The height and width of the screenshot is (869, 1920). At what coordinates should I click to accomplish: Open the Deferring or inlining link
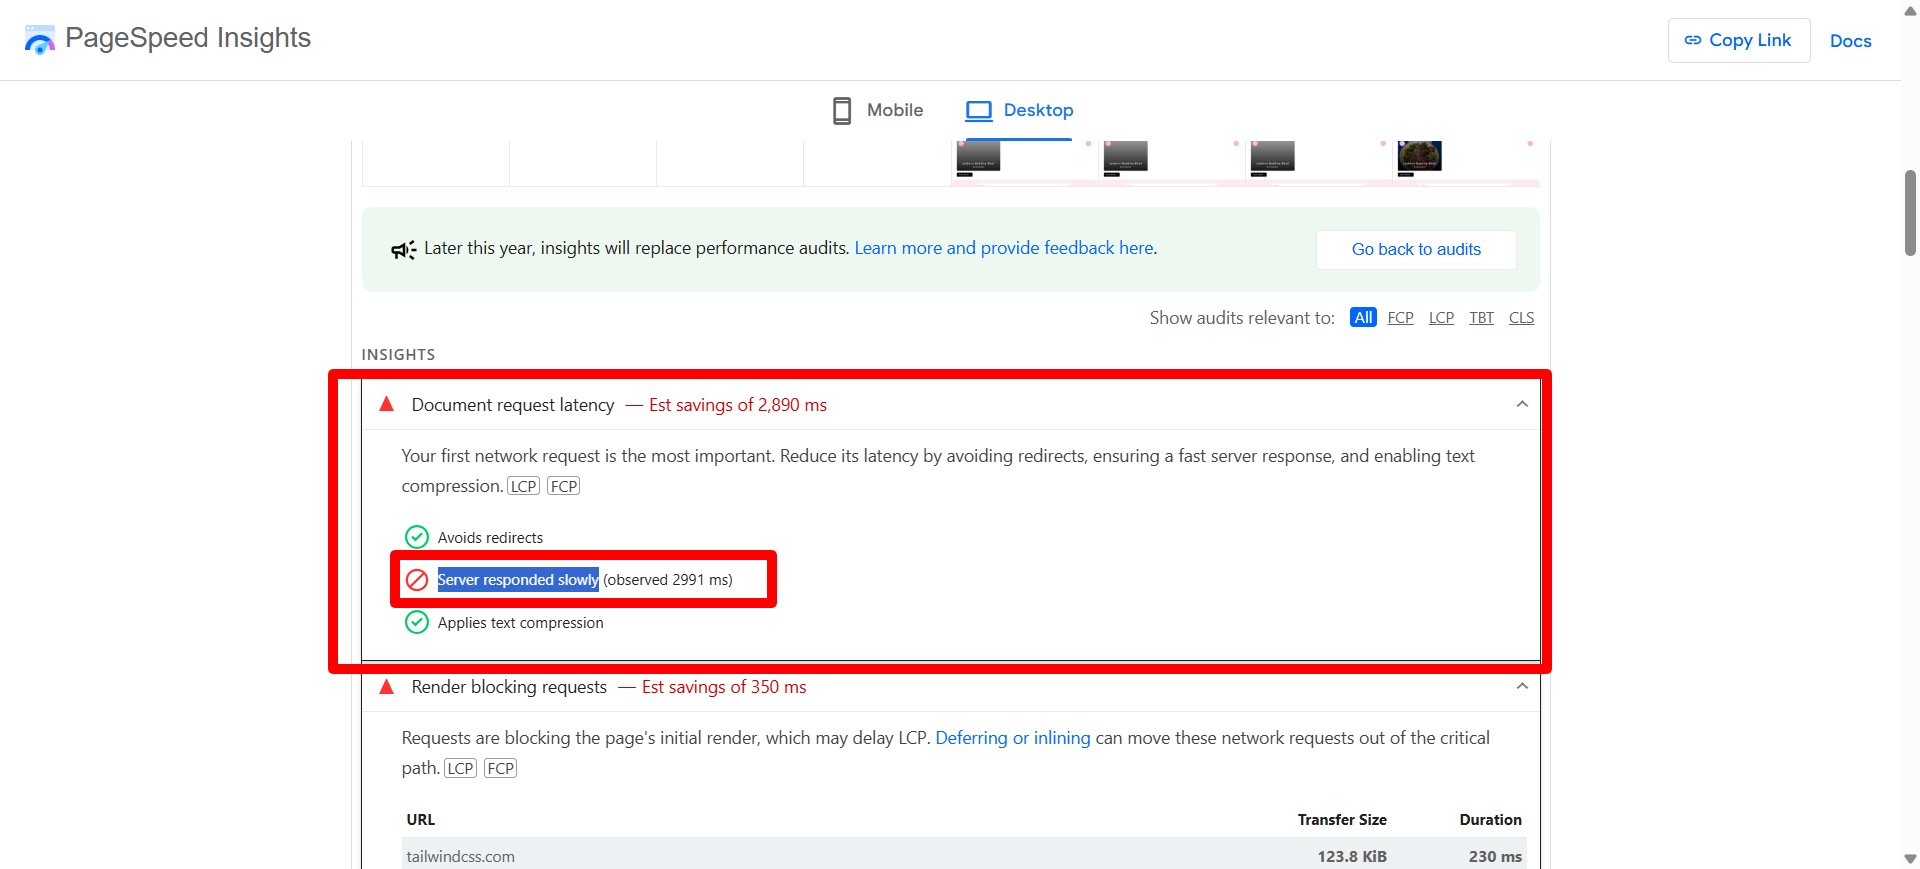(1012, 738)
